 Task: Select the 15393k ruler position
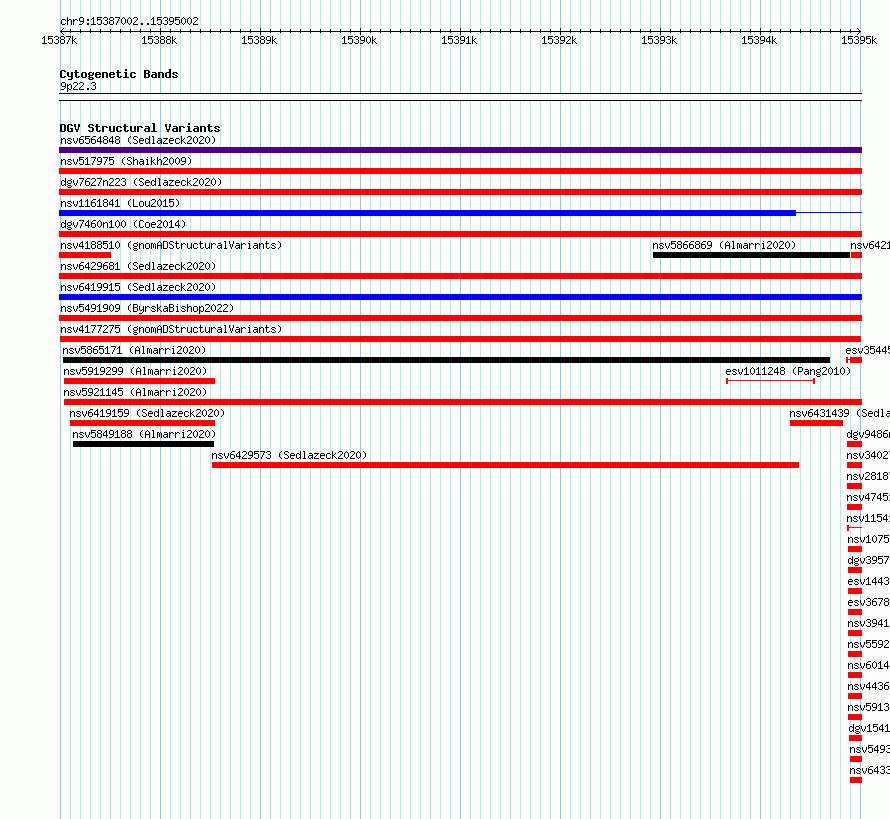tap(658, 40)
